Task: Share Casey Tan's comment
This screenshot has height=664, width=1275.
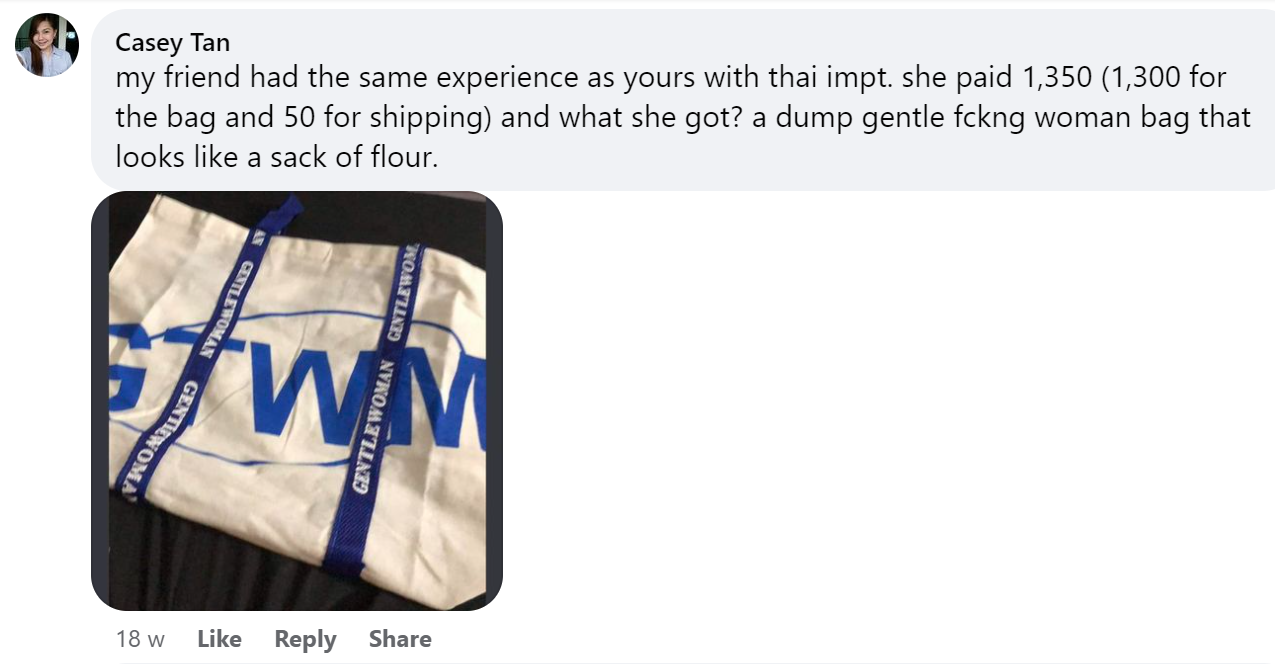Action: click(x=400, y=639)
